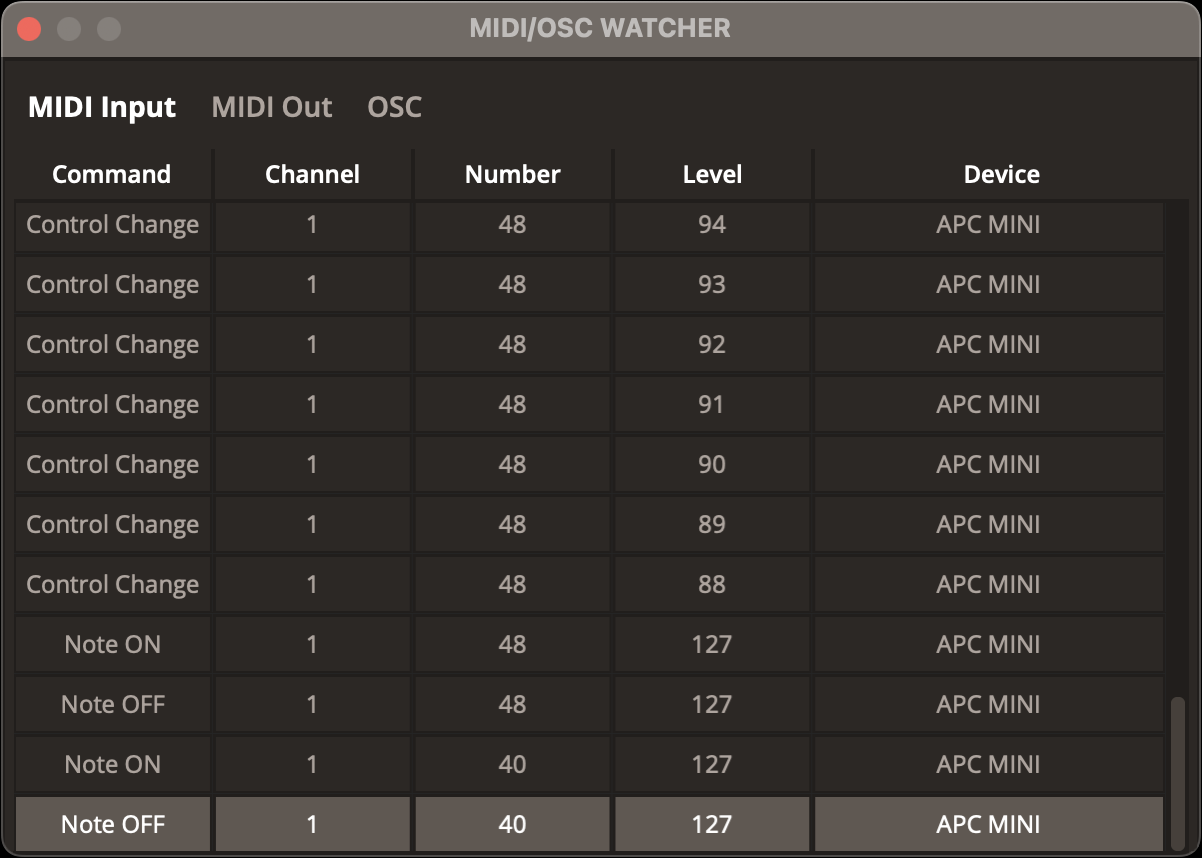Viewport: 1202px width, 858px height.
Task: Click the vertical scrollbar thumb
Action: coord(1178,770)
